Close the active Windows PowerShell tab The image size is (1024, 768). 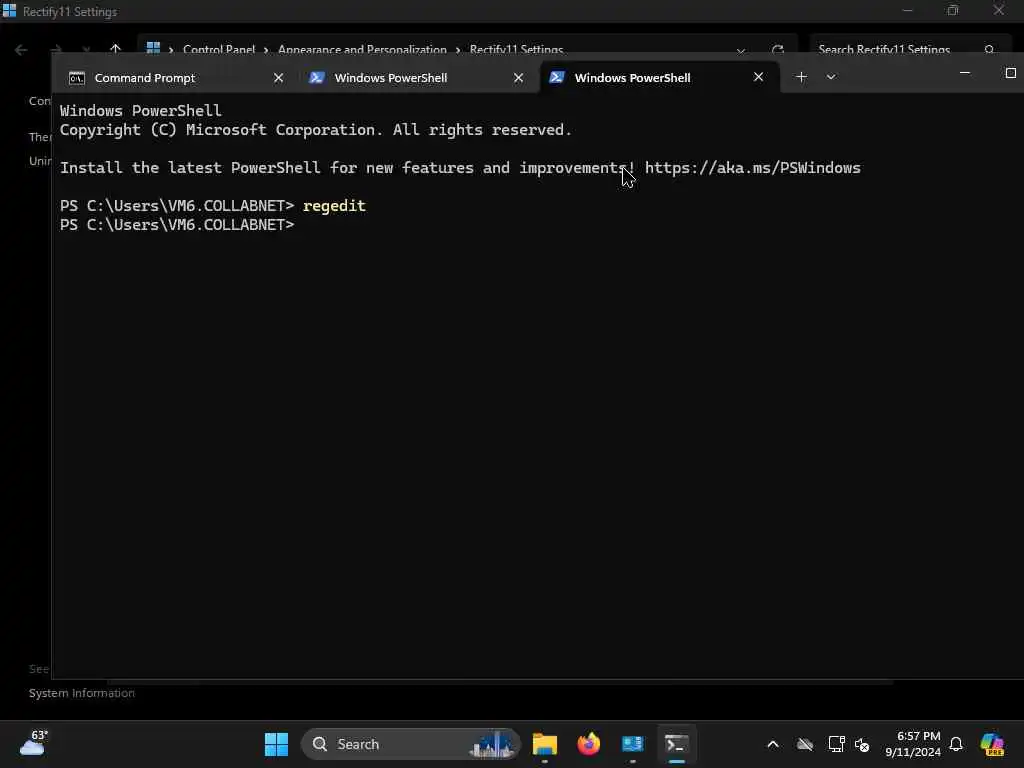(758, 77)
